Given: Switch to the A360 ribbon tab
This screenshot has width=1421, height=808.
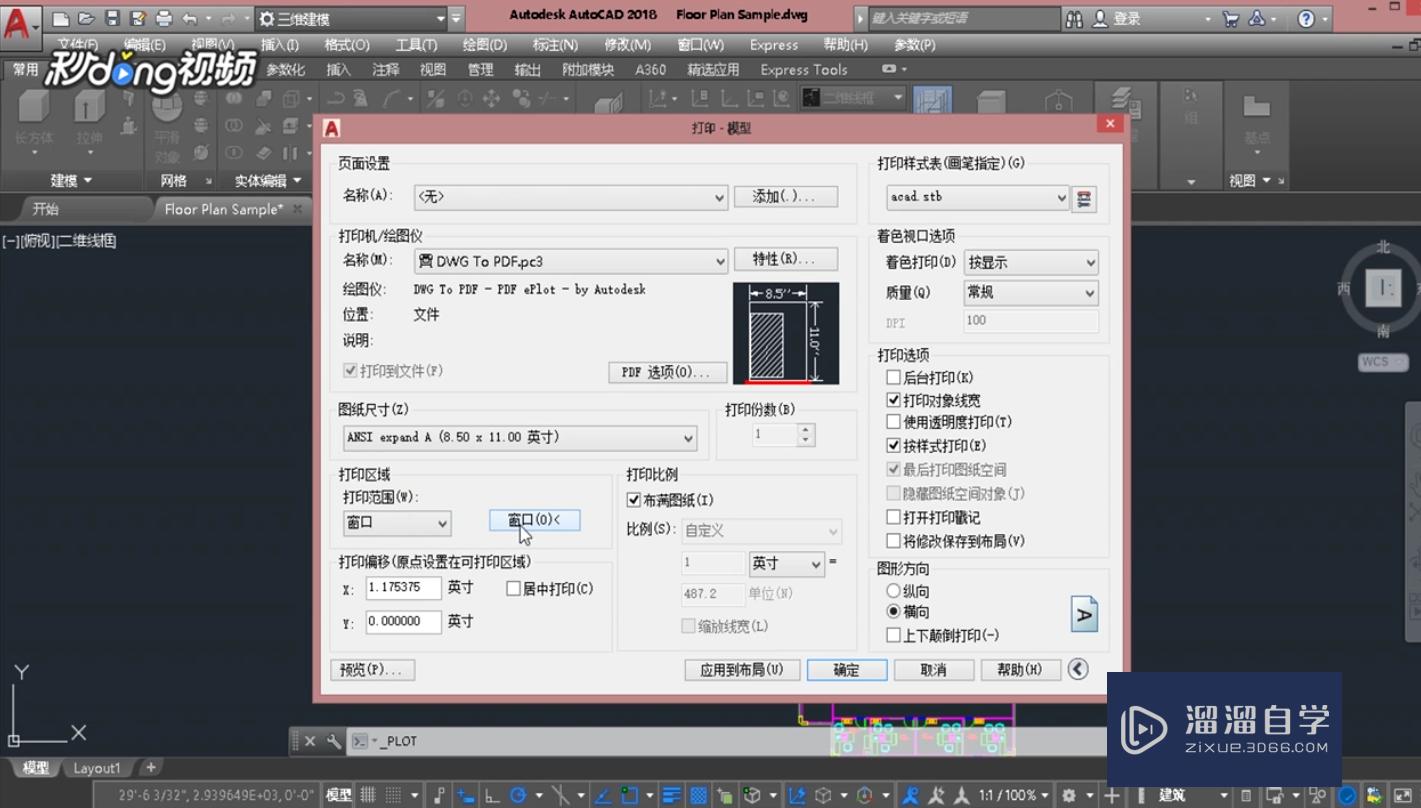Looking at the screenshot, I should pyautogui.click(x=651, y=70).
